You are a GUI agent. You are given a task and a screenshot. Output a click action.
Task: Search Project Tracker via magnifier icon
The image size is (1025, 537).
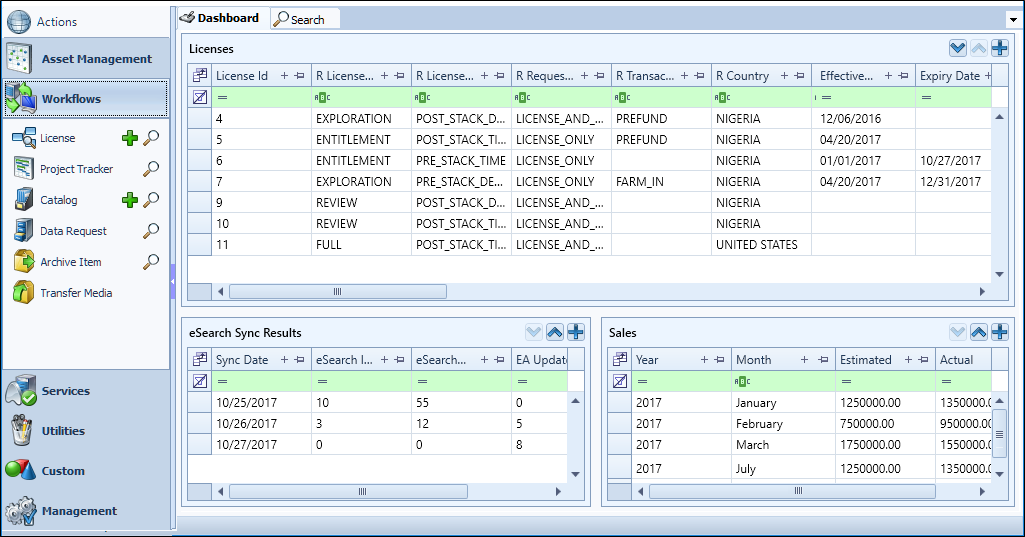click(151, 169)
